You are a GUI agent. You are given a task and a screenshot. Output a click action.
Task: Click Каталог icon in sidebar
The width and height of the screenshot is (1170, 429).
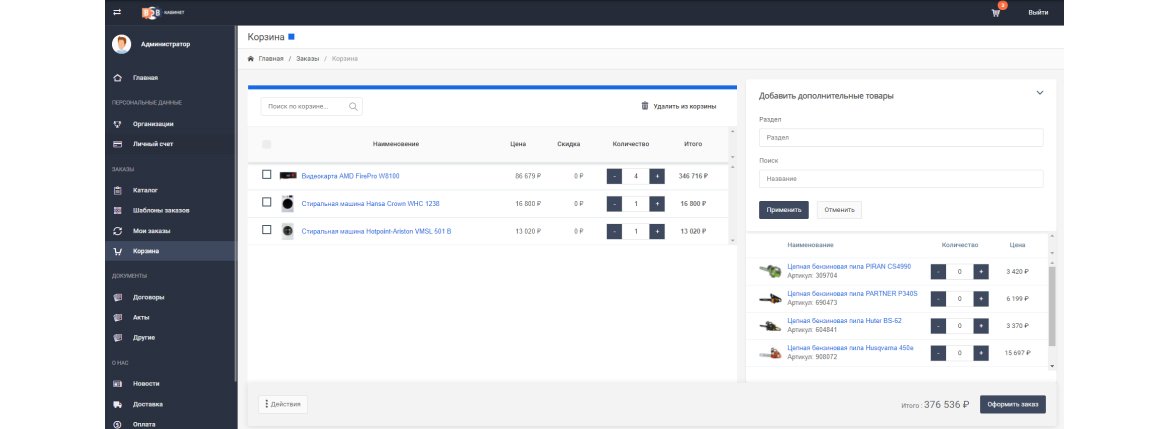pyautogui.click(x=117, y=190)
